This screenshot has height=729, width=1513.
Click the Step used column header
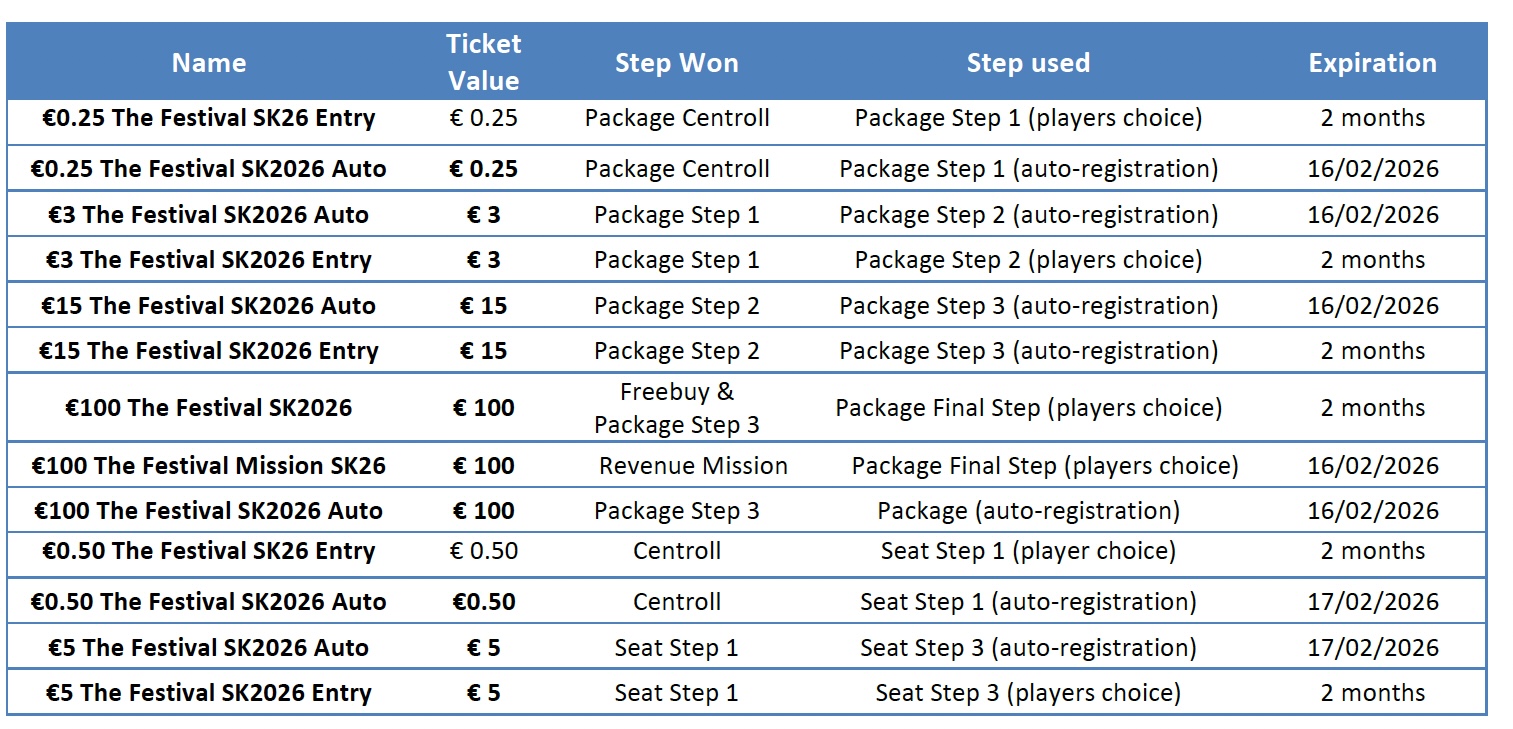1027,63
